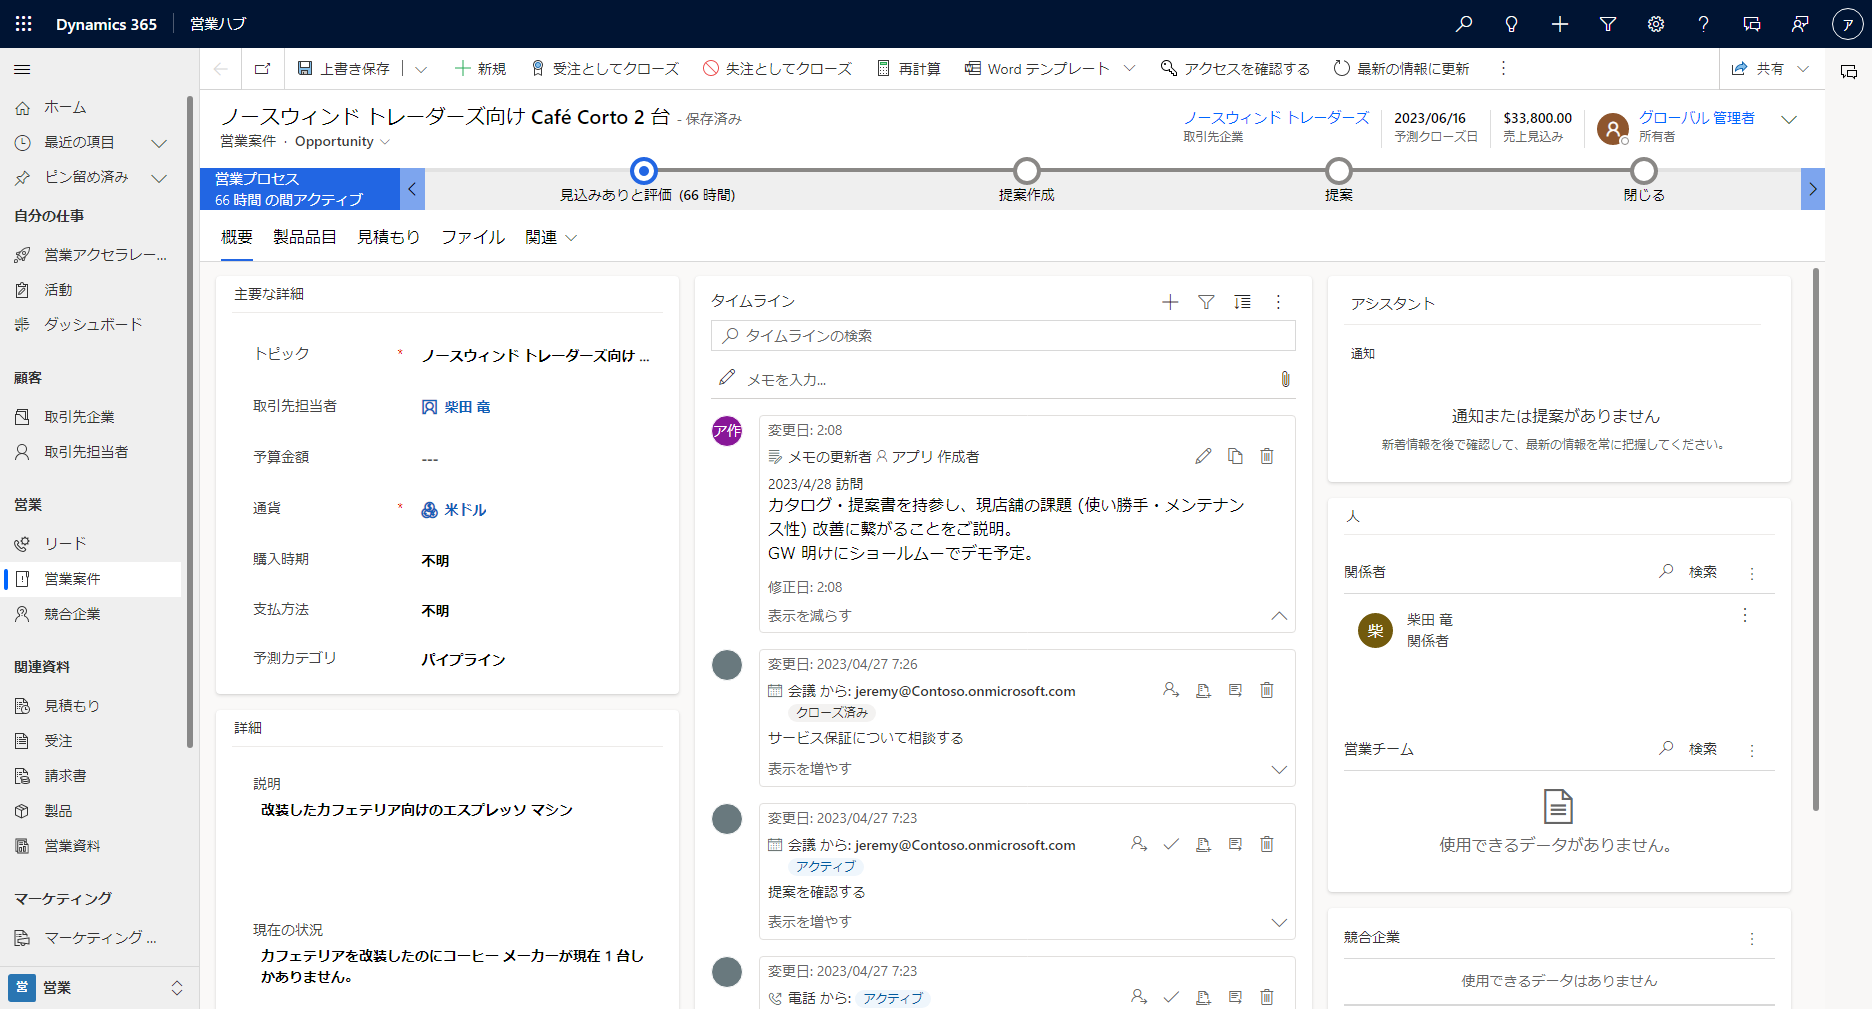
Task: Open timeline more options ellipsis
Action: 1278,302
